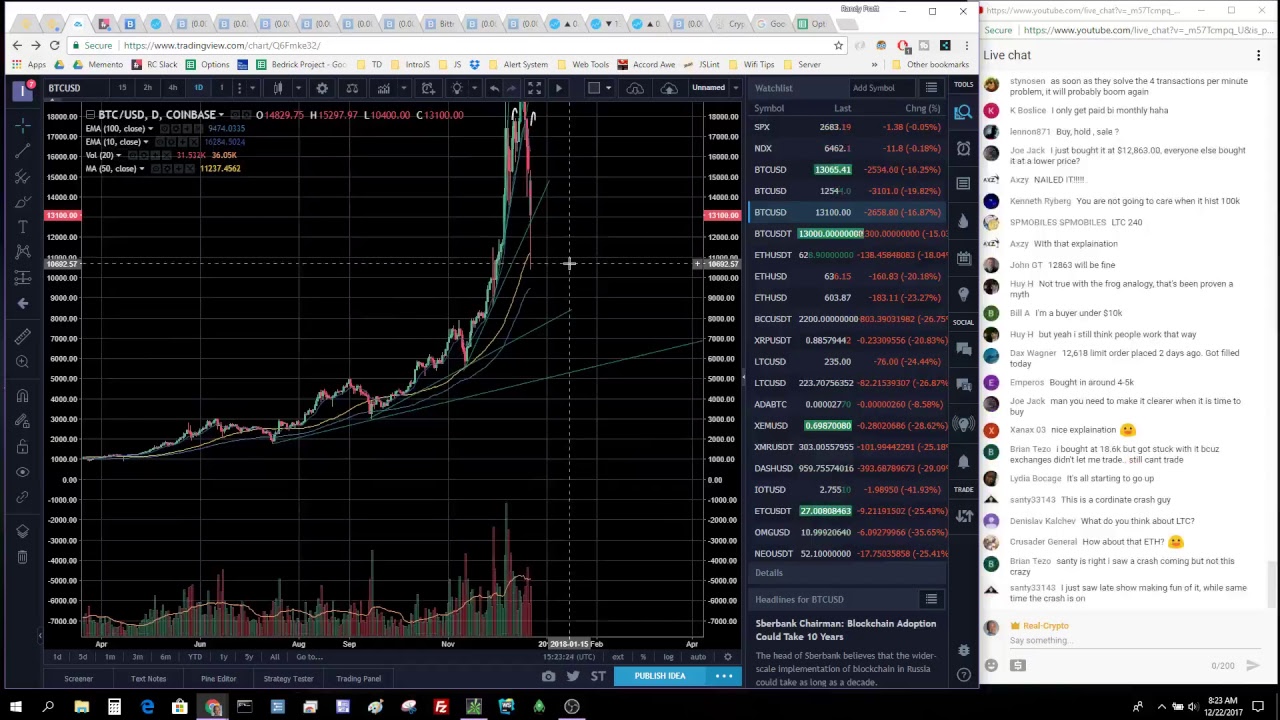Open Sberbank Chairman headline link
1280x720 pixels.
point(846,630)
